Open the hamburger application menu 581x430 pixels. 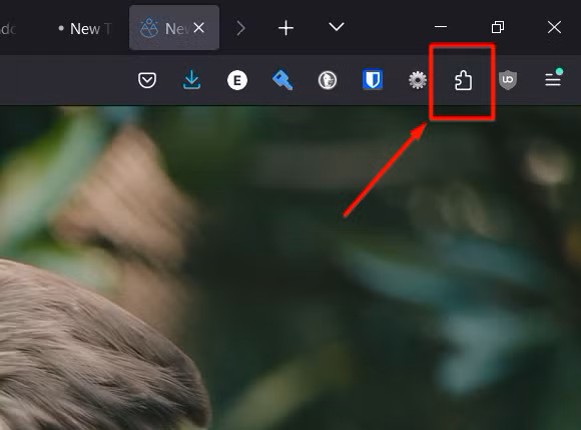[553, 80]
